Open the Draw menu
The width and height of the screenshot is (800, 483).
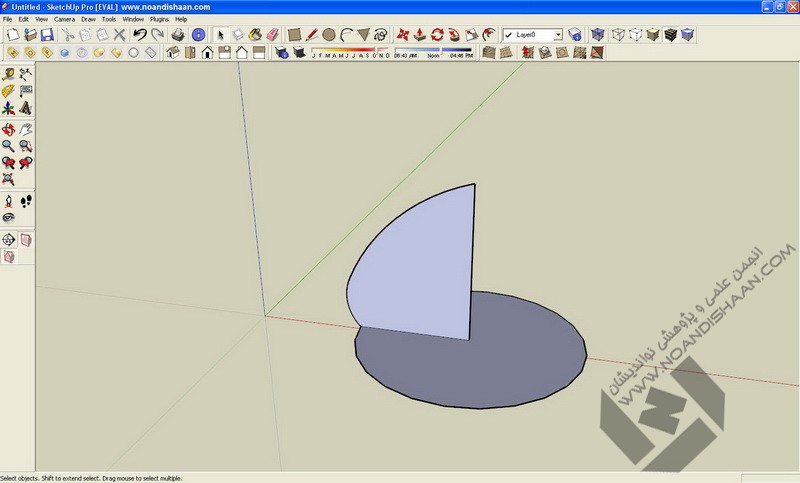tap(88, 19)
